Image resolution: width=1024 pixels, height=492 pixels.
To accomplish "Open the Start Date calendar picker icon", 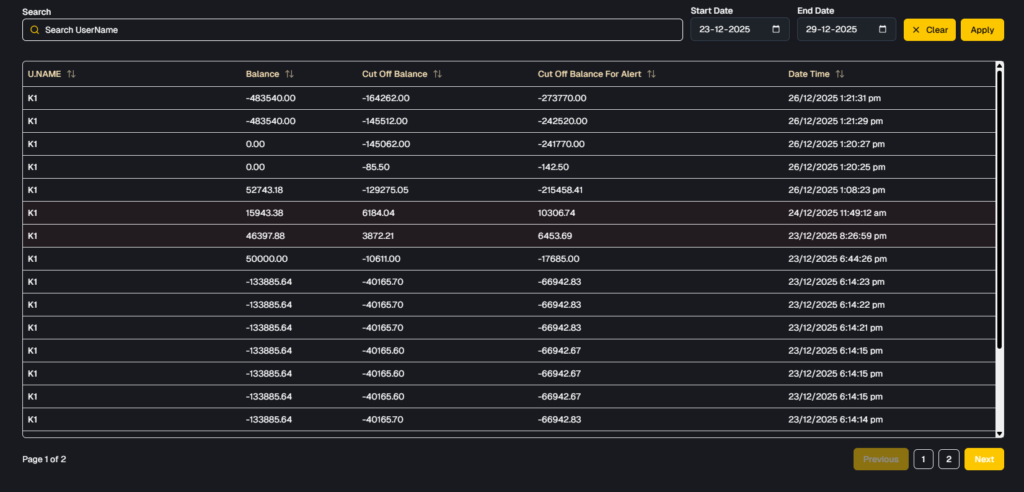I will point(776,30).
